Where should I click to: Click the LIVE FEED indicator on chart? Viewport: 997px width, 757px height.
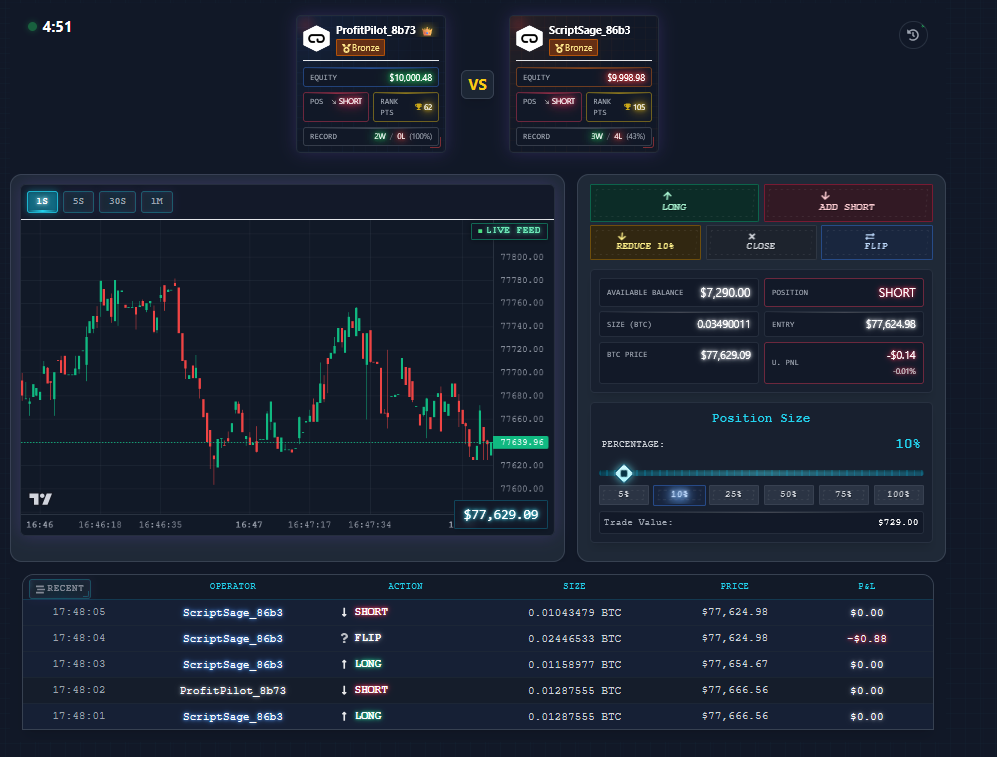click(x=509, y=231)
